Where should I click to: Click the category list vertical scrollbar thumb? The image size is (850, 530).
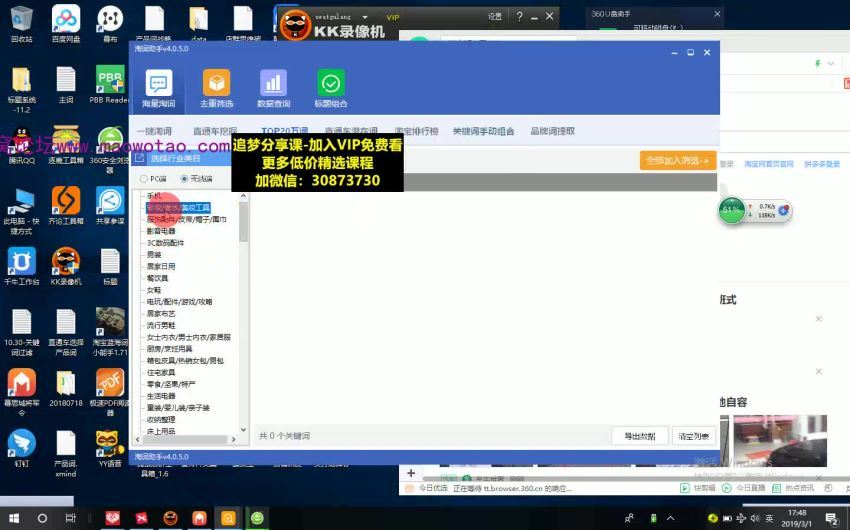[x=243, y=222]
